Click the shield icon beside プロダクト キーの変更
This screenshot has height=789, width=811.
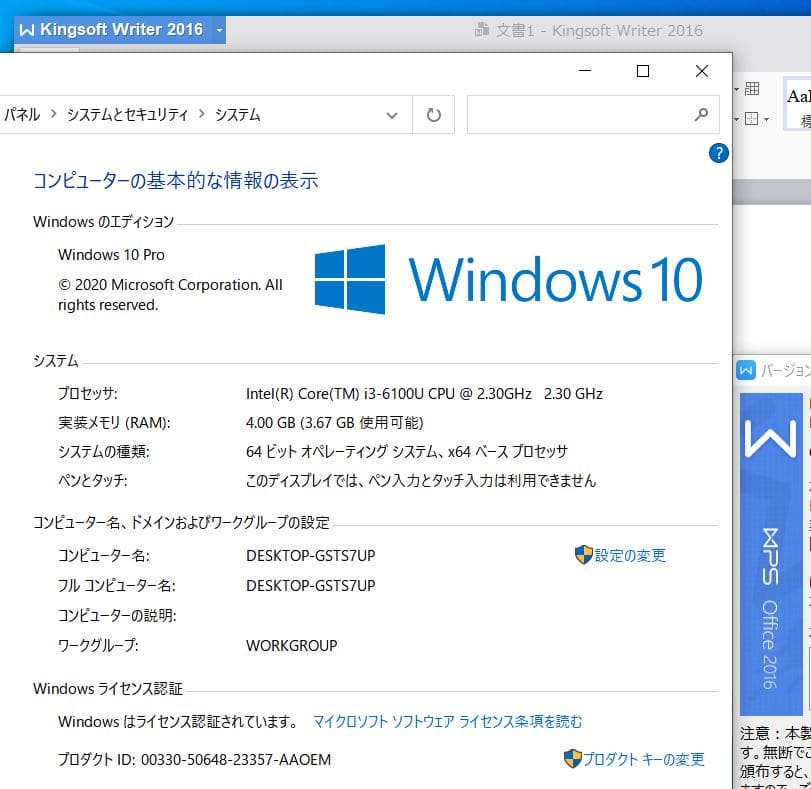click(573, 758)
